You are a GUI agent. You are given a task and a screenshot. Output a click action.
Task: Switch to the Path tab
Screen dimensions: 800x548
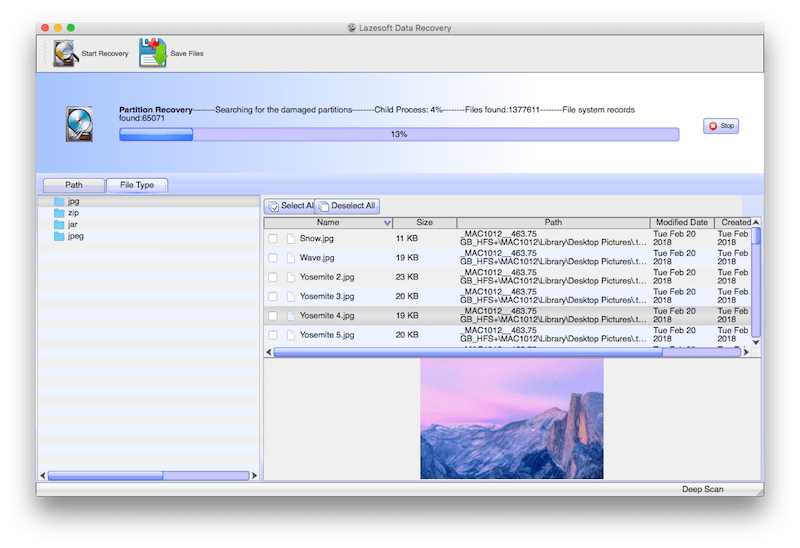click(74, 185)
